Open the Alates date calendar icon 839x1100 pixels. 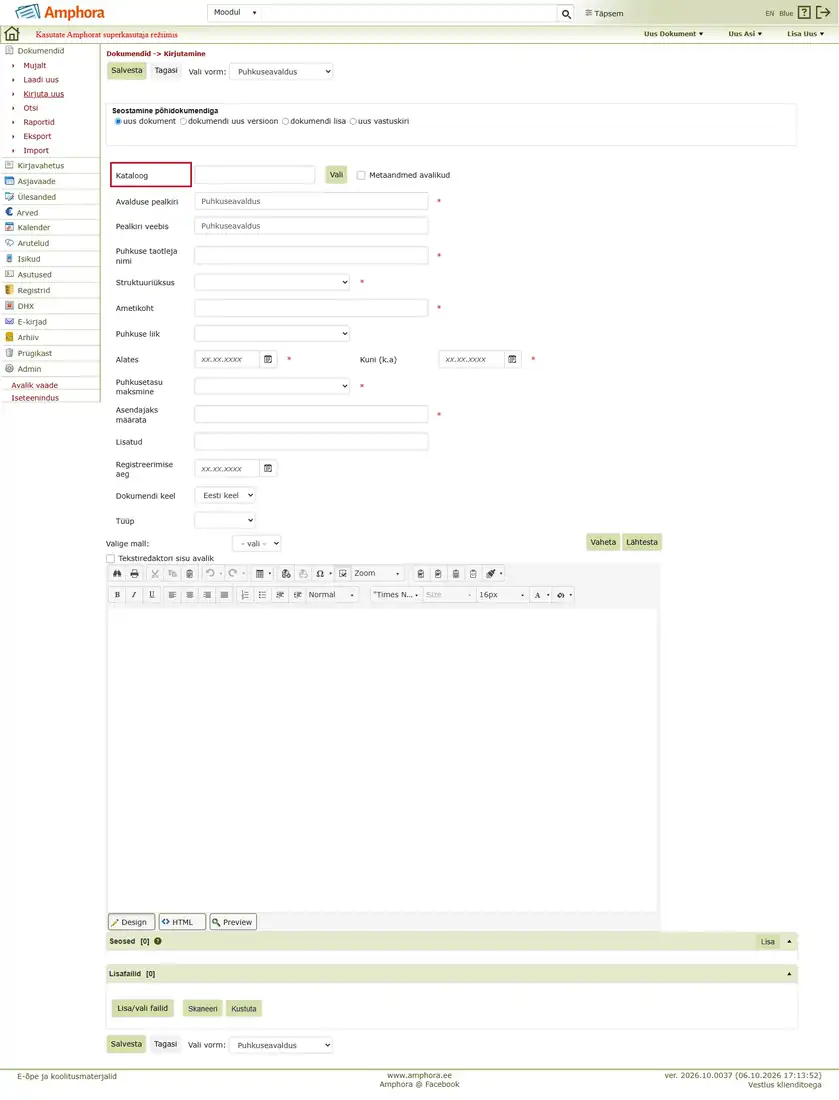click(268, 359)
